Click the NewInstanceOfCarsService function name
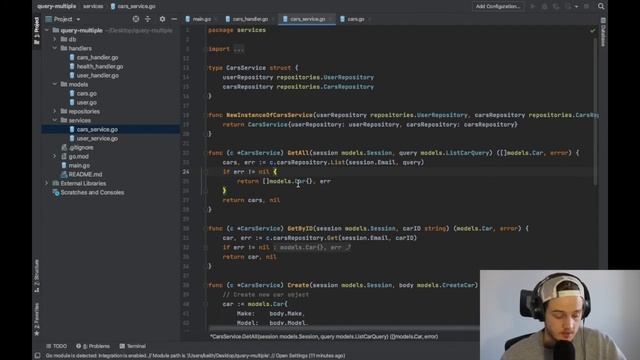The width and height of the screenshot is (640, 360). tap(269, 115)
